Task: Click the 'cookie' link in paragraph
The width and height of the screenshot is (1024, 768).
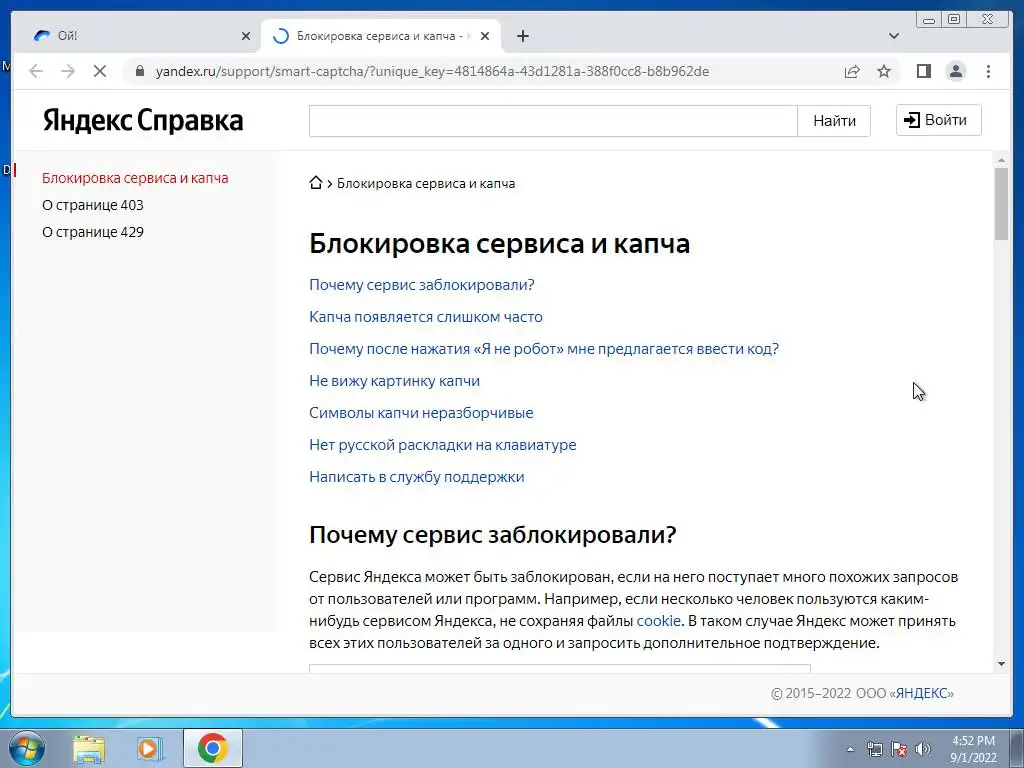Action: tap(658, 621)
